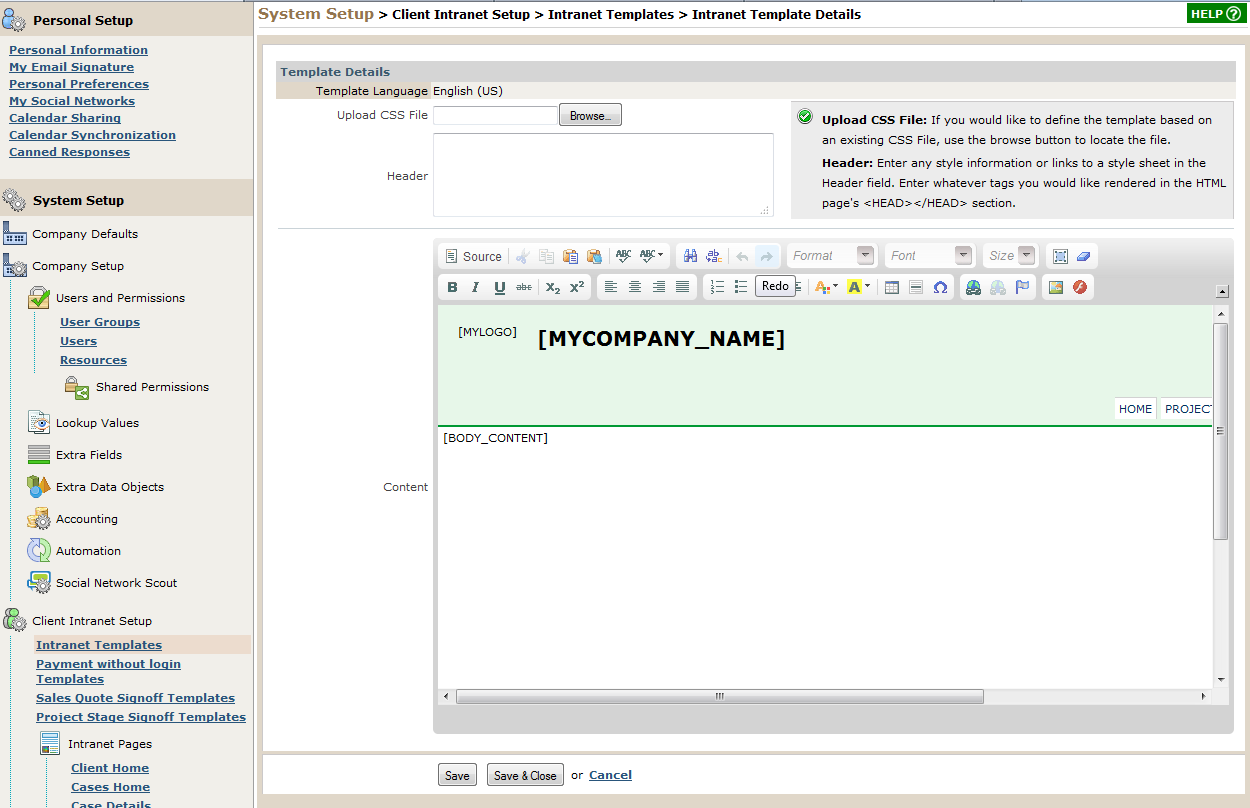Click Browse to upload a CSS file

coord(590,115)
